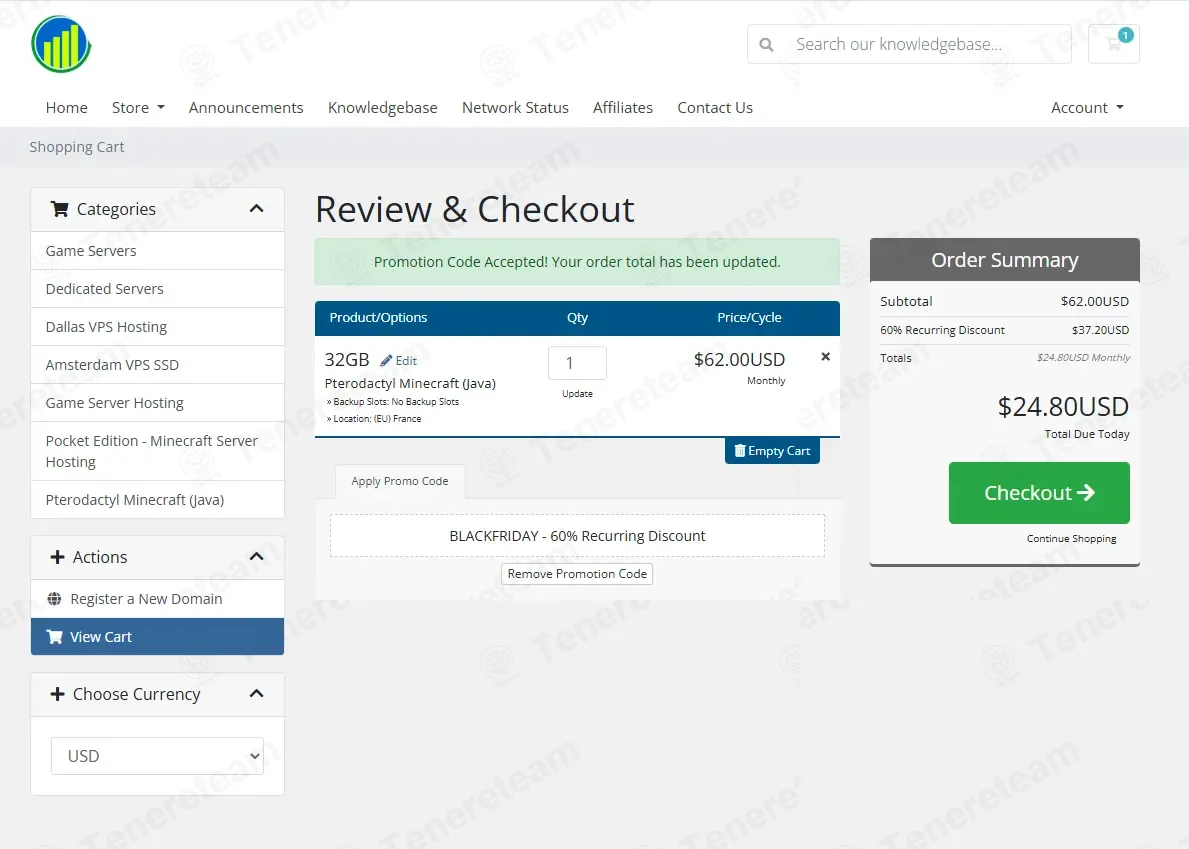Click the Subtotal $62.00USD value

point(1094,302)
